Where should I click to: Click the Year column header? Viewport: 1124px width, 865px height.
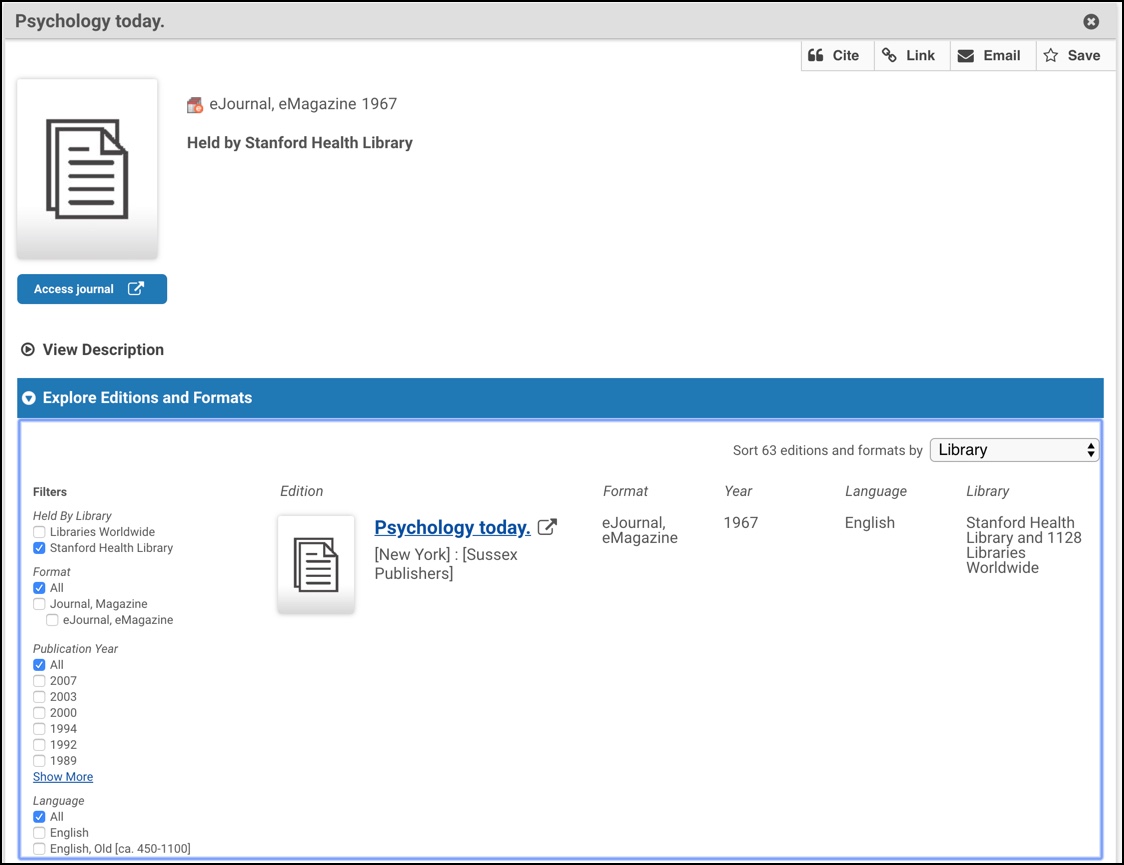[738, 491]
